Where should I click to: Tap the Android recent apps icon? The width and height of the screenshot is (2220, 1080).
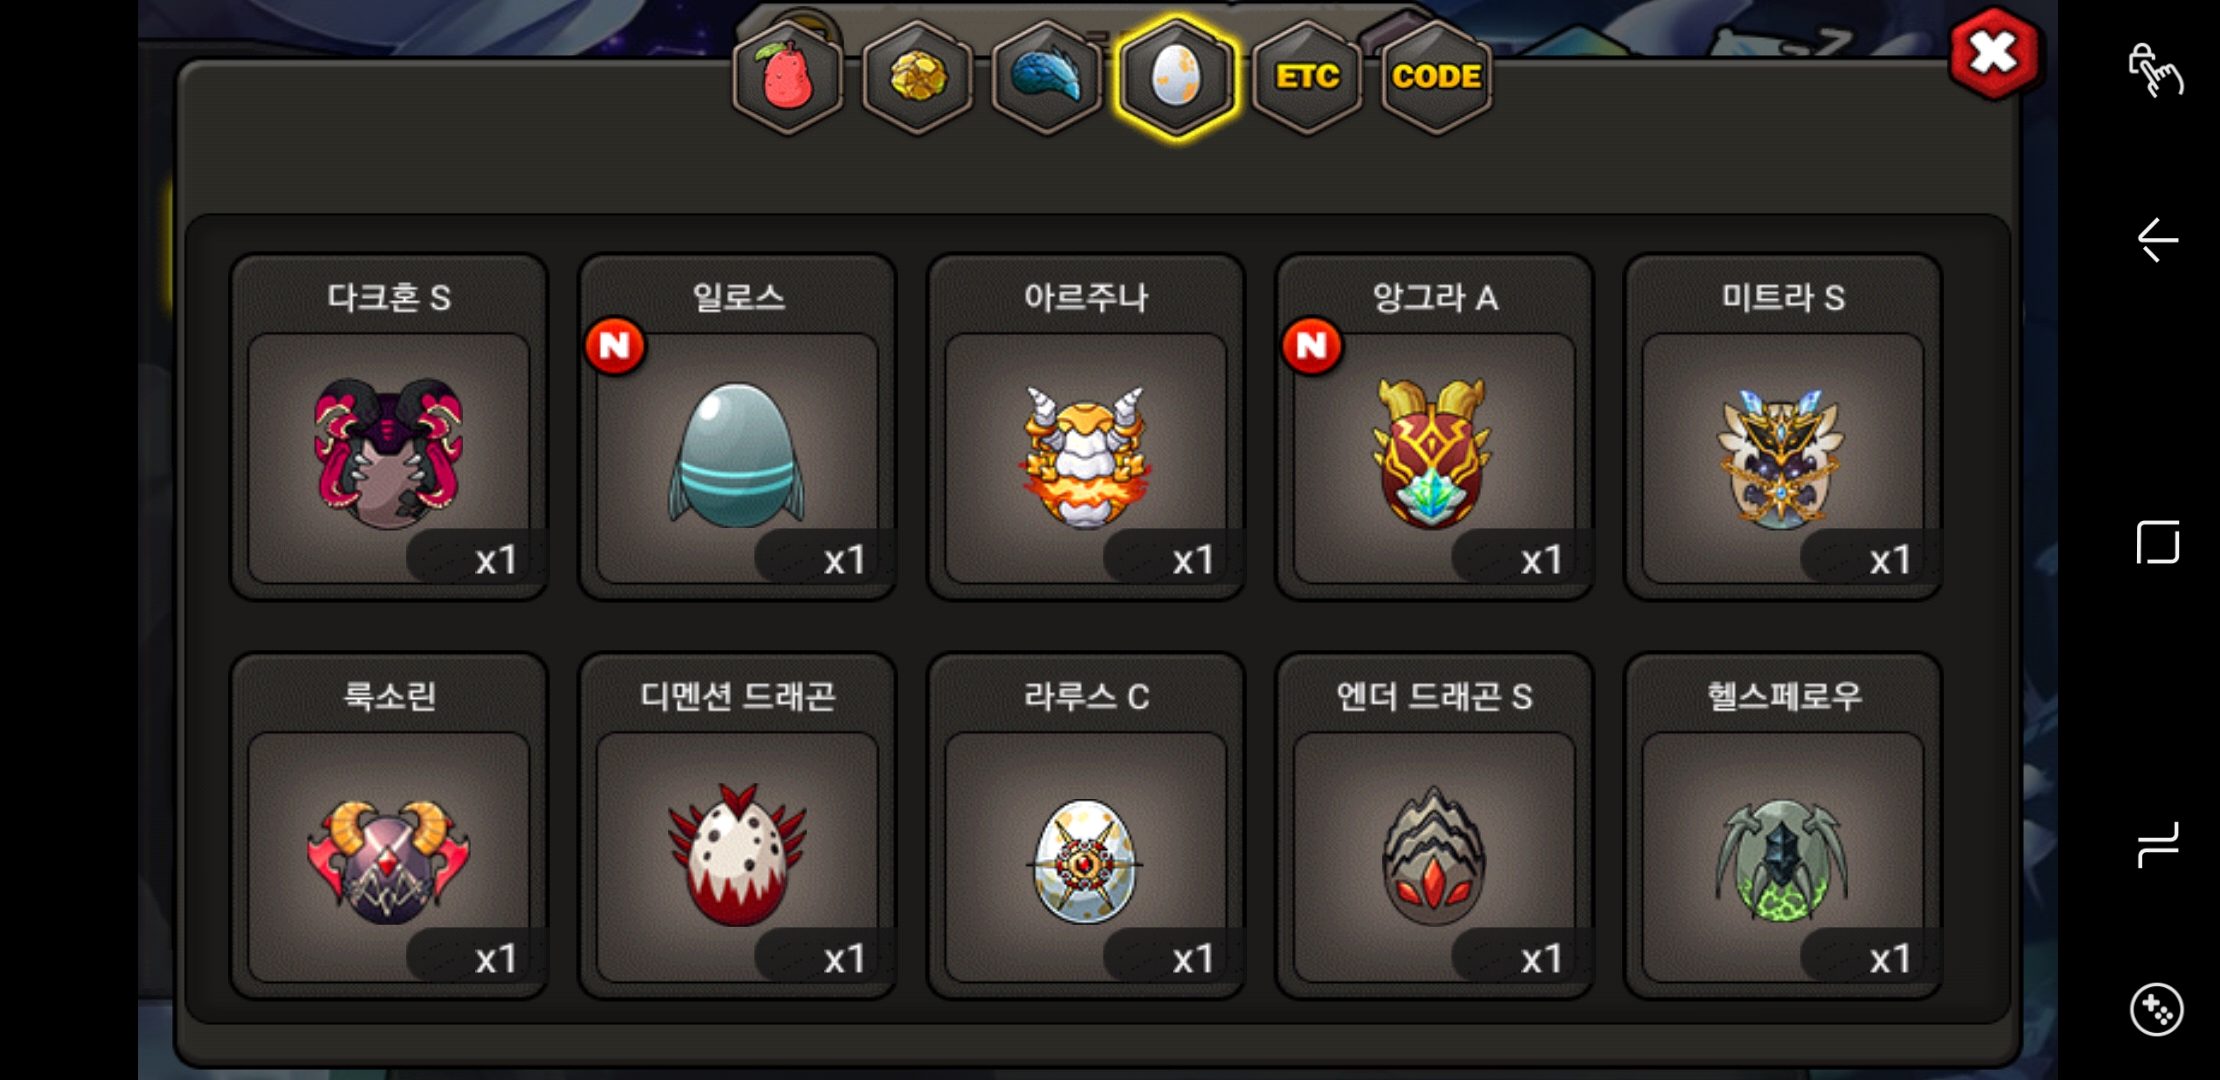click(x=2157, y=845)
